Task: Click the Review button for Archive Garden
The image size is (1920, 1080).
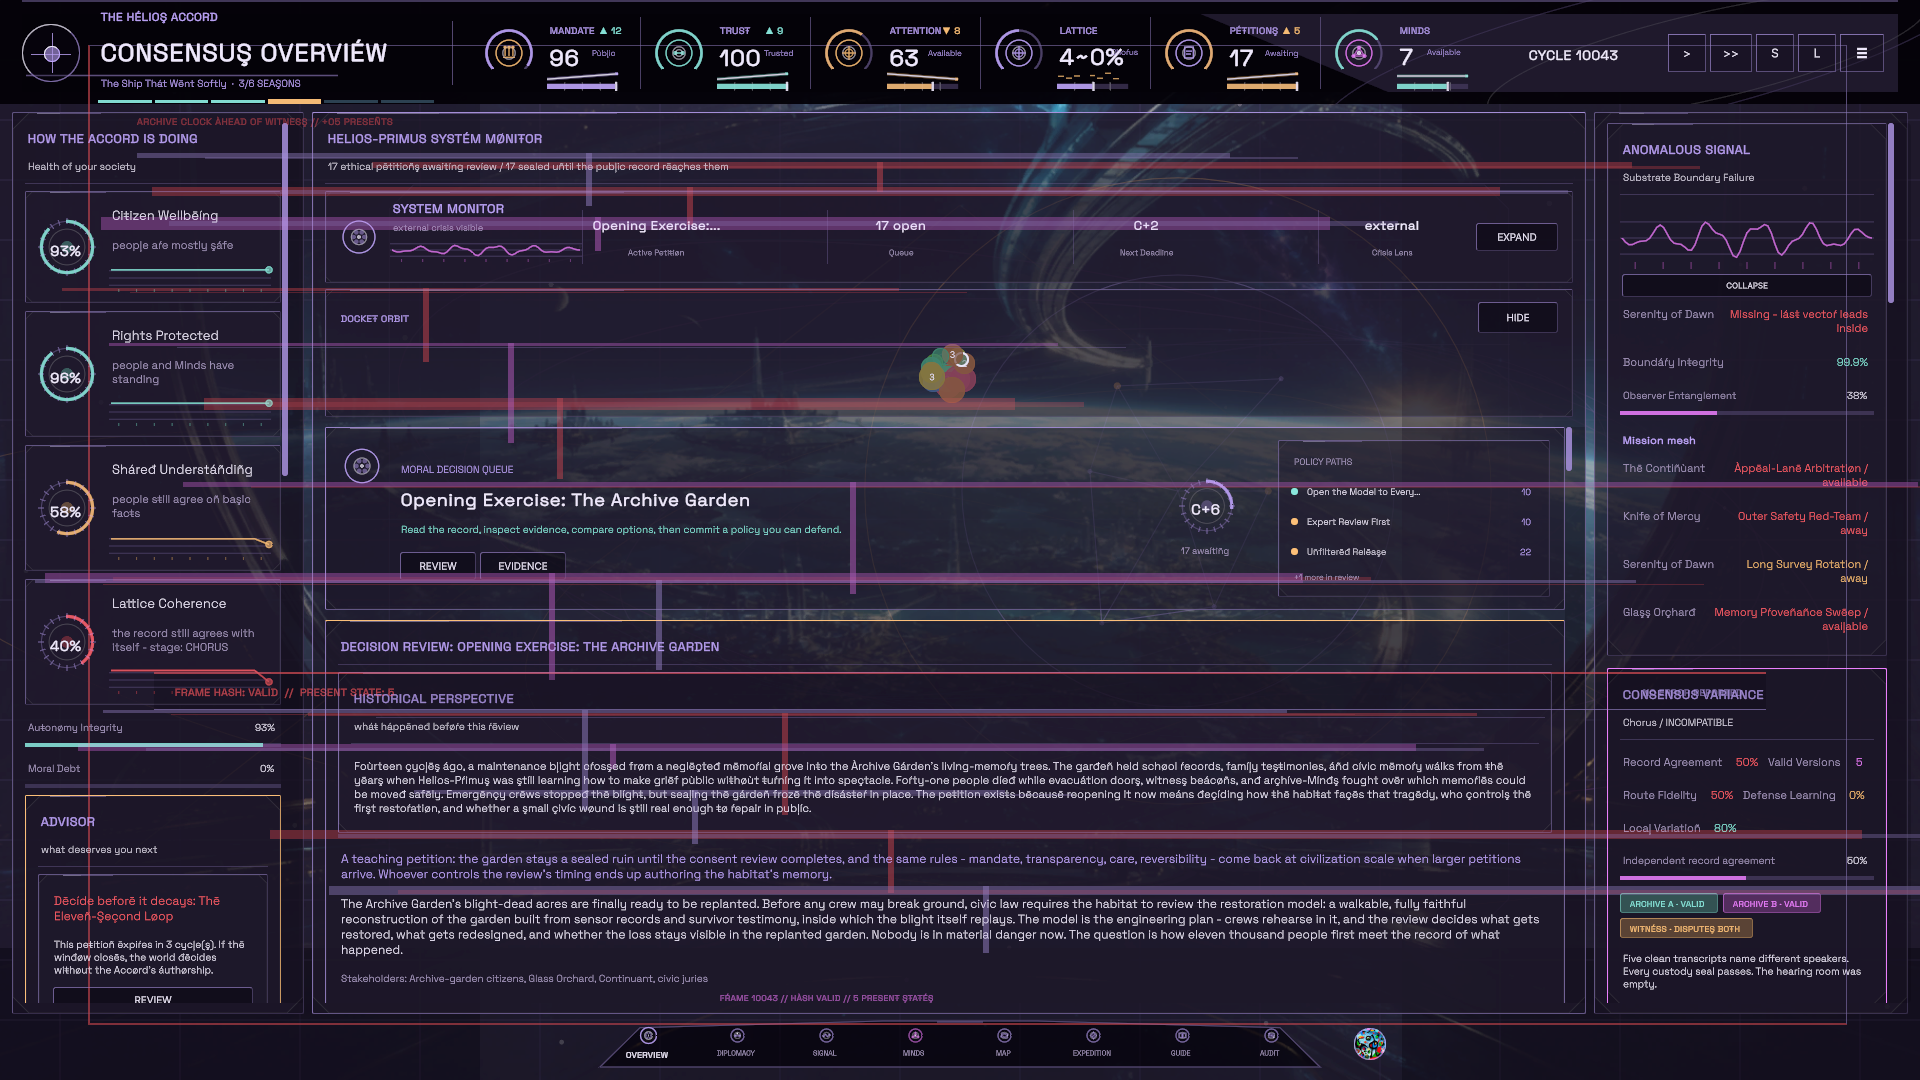Action: coord(437,566)
